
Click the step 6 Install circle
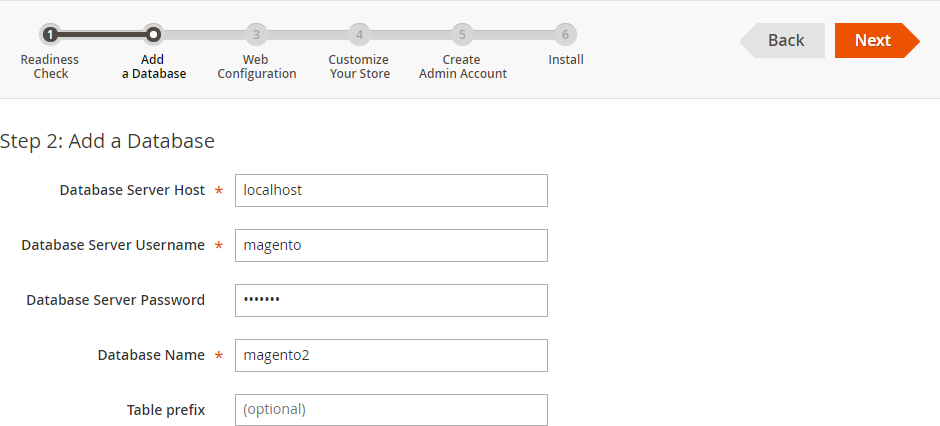click(x=565, y=35)
